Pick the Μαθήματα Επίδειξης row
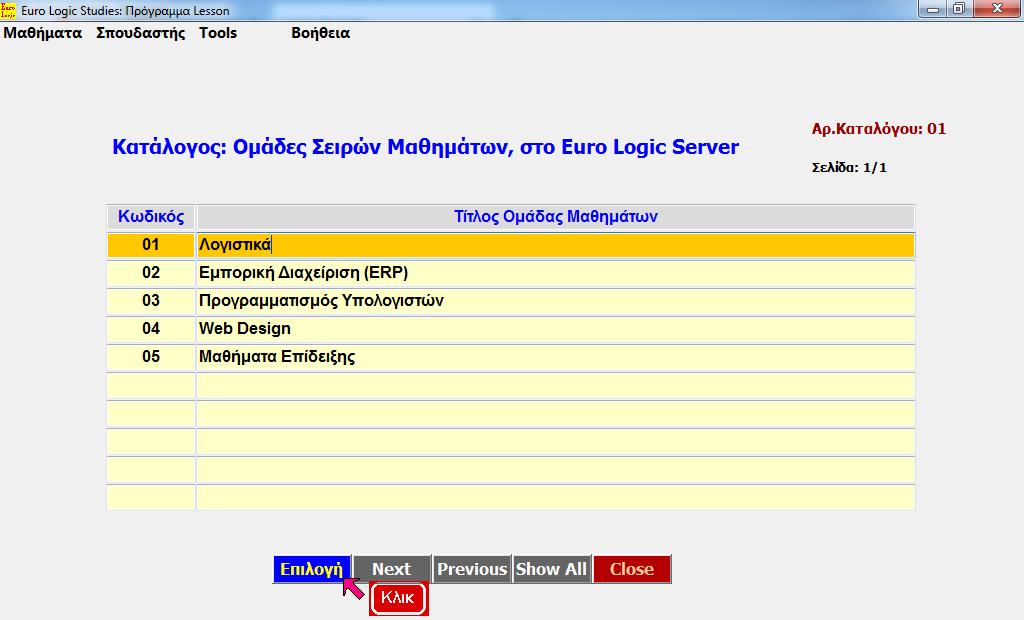The height and width of the screenshot is (620, 1024). pos(555,357)
